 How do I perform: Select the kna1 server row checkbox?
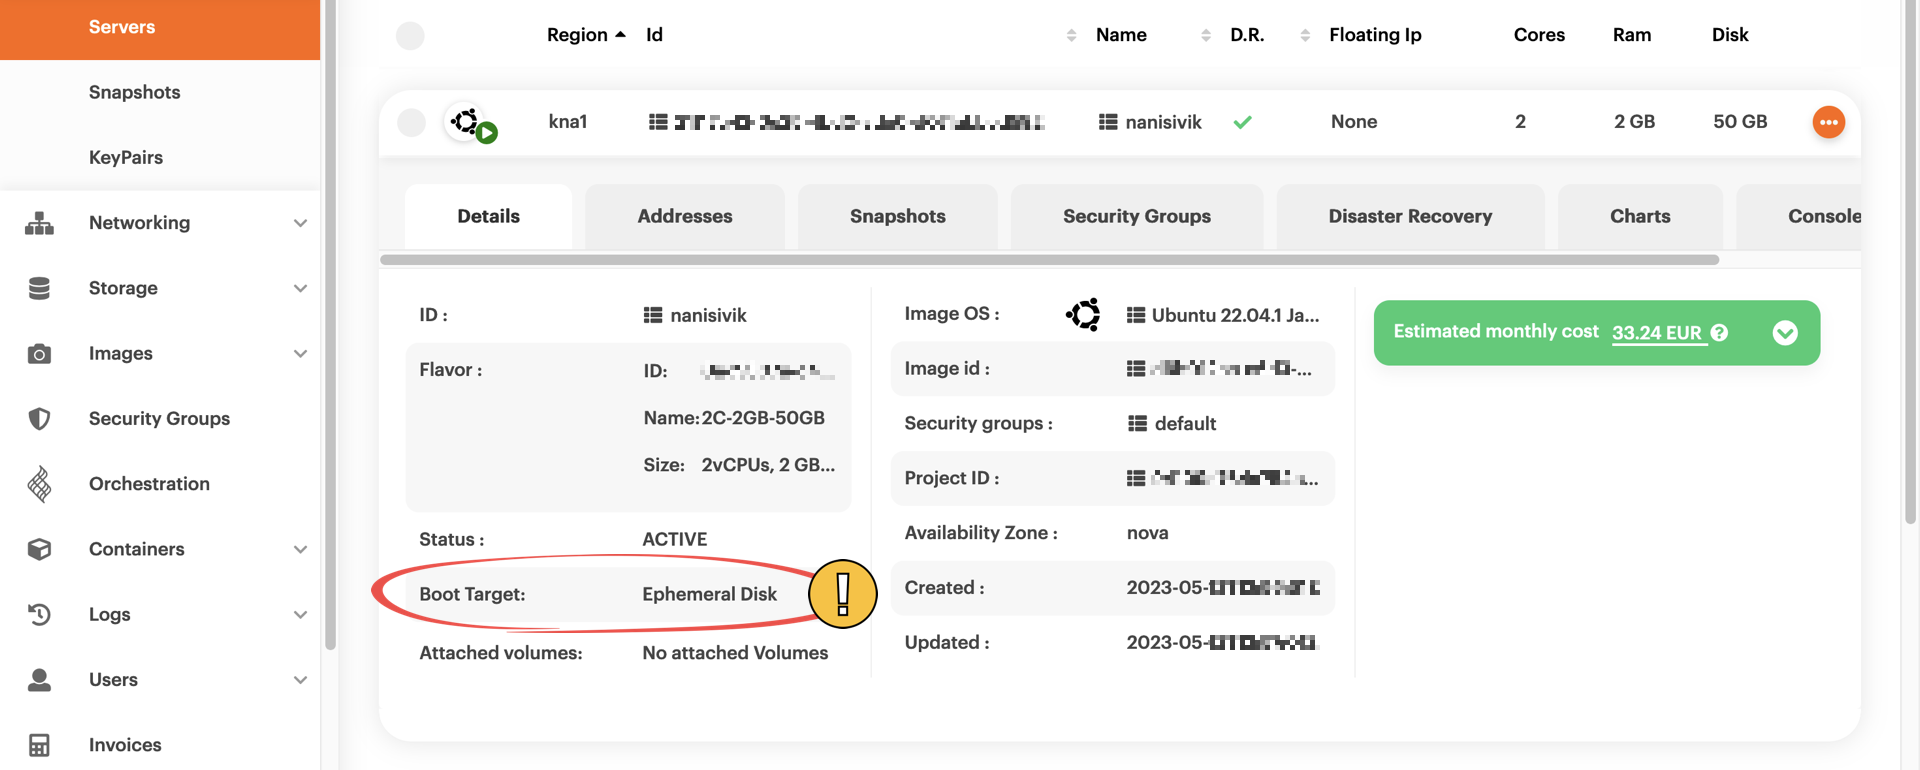click(411, 122)
